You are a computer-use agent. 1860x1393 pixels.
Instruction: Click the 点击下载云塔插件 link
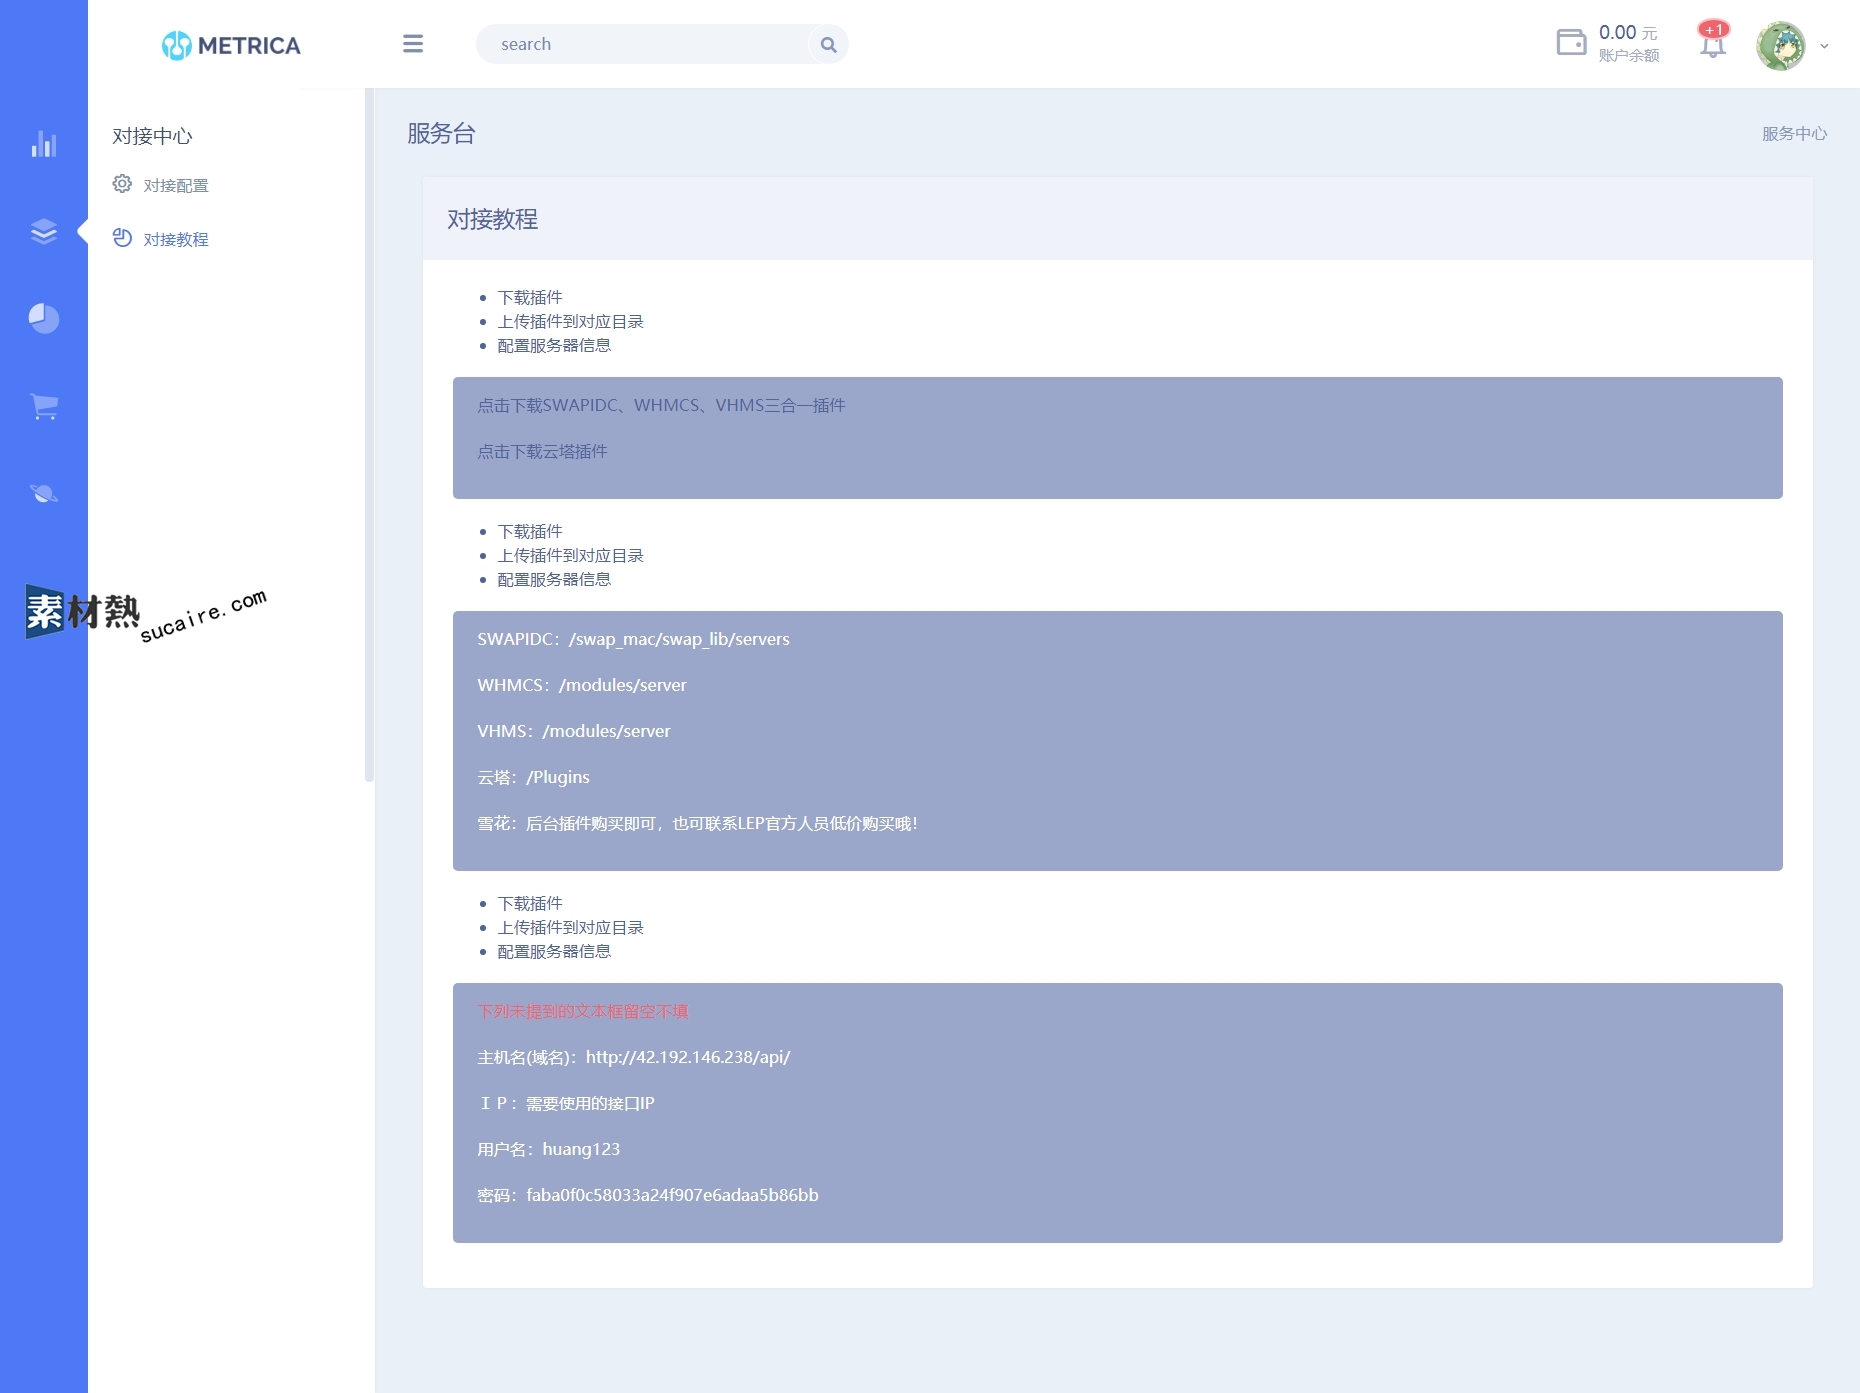click(x=542, y=451)
